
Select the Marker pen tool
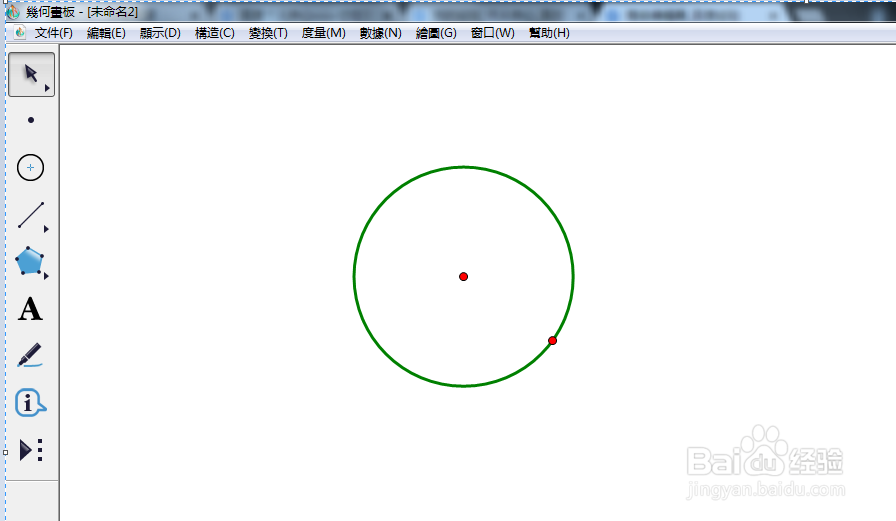click(x=30, y=355)
